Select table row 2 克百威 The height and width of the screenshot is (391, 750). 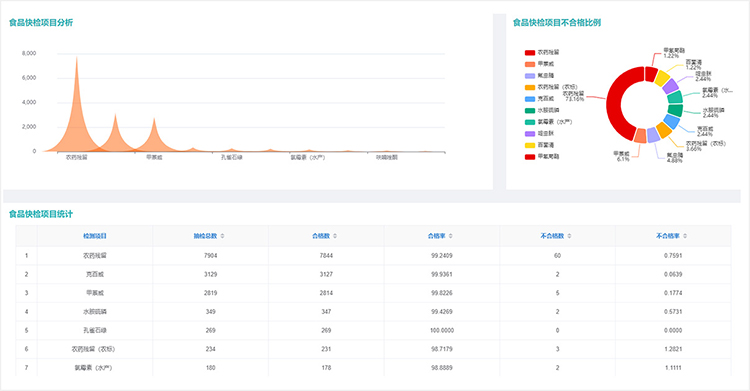click(x=373, y=274)
